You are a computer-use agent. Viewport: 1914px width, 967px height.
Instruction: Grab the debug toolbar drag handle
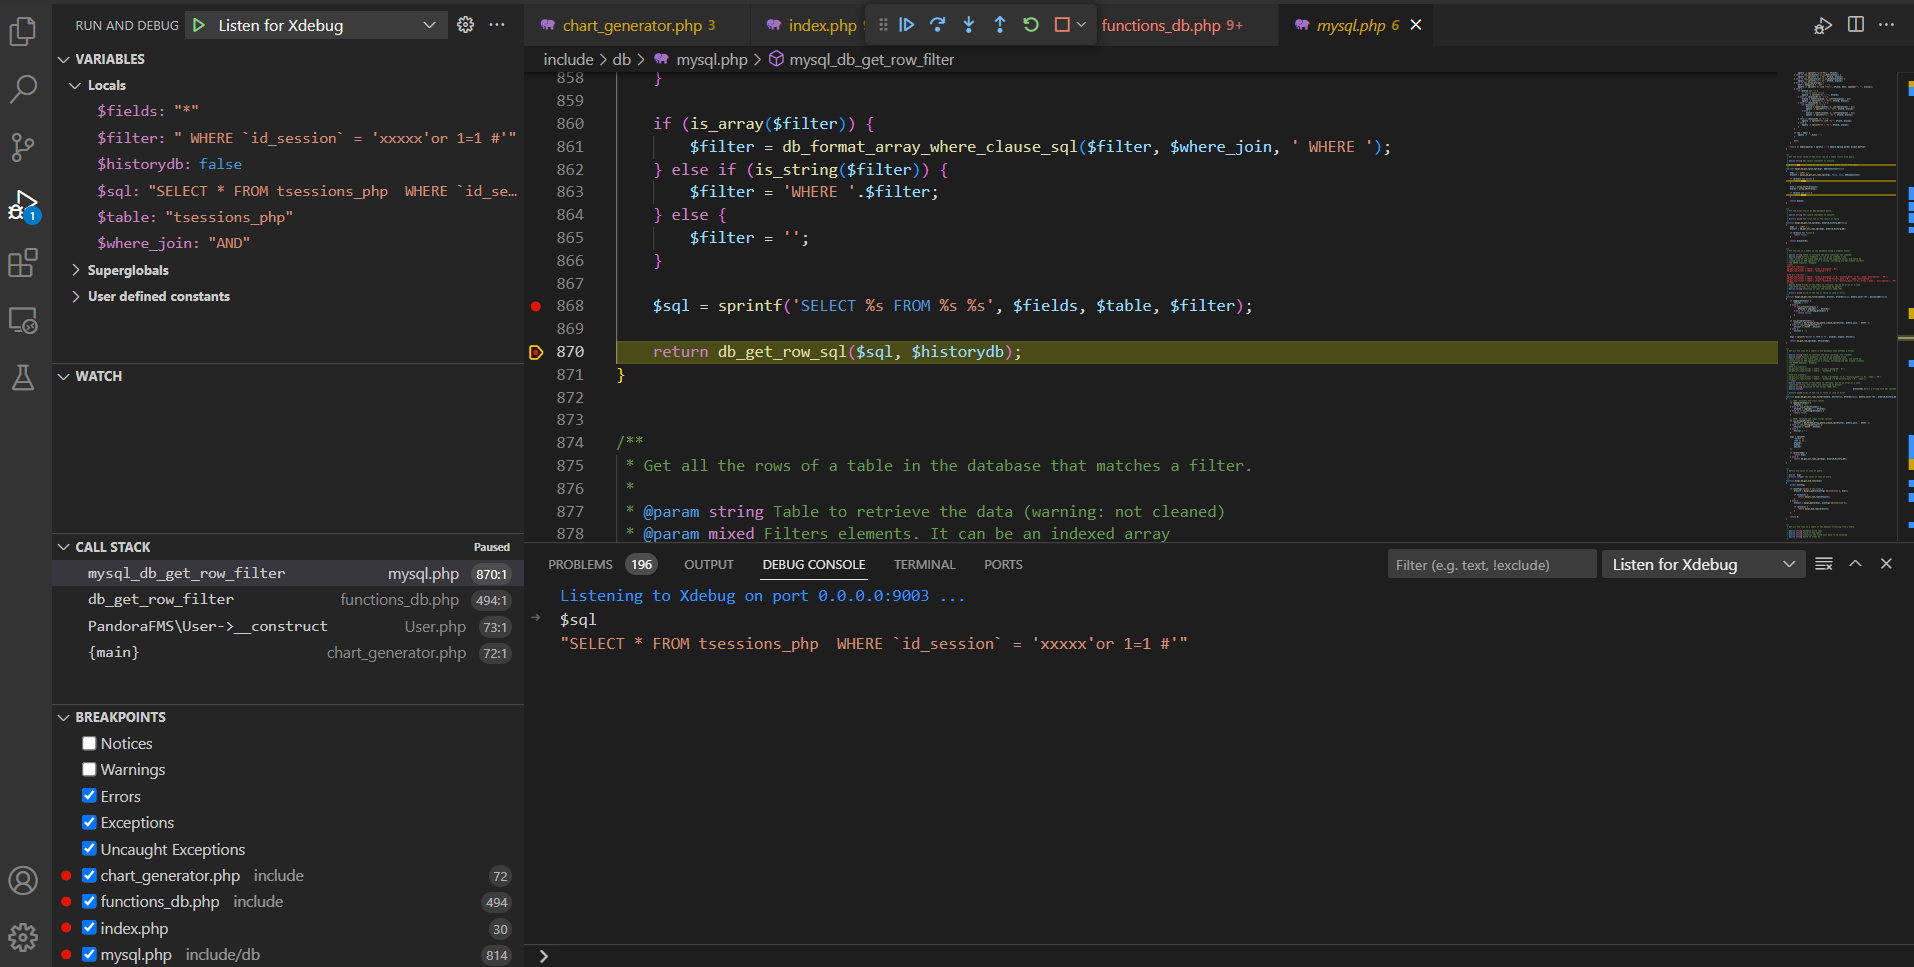point(883,25)
